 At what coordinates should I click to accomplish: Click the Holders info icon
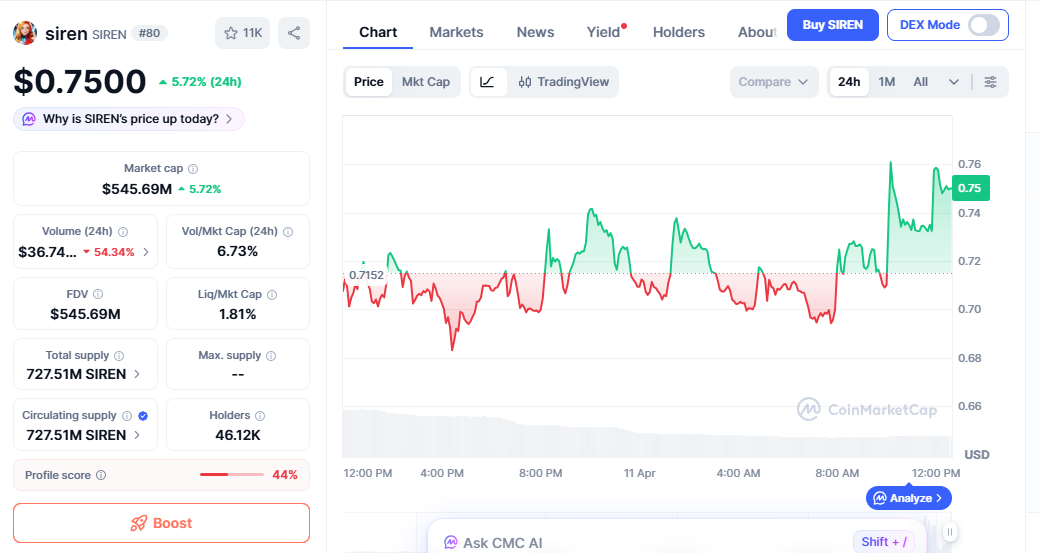[260, 416]
